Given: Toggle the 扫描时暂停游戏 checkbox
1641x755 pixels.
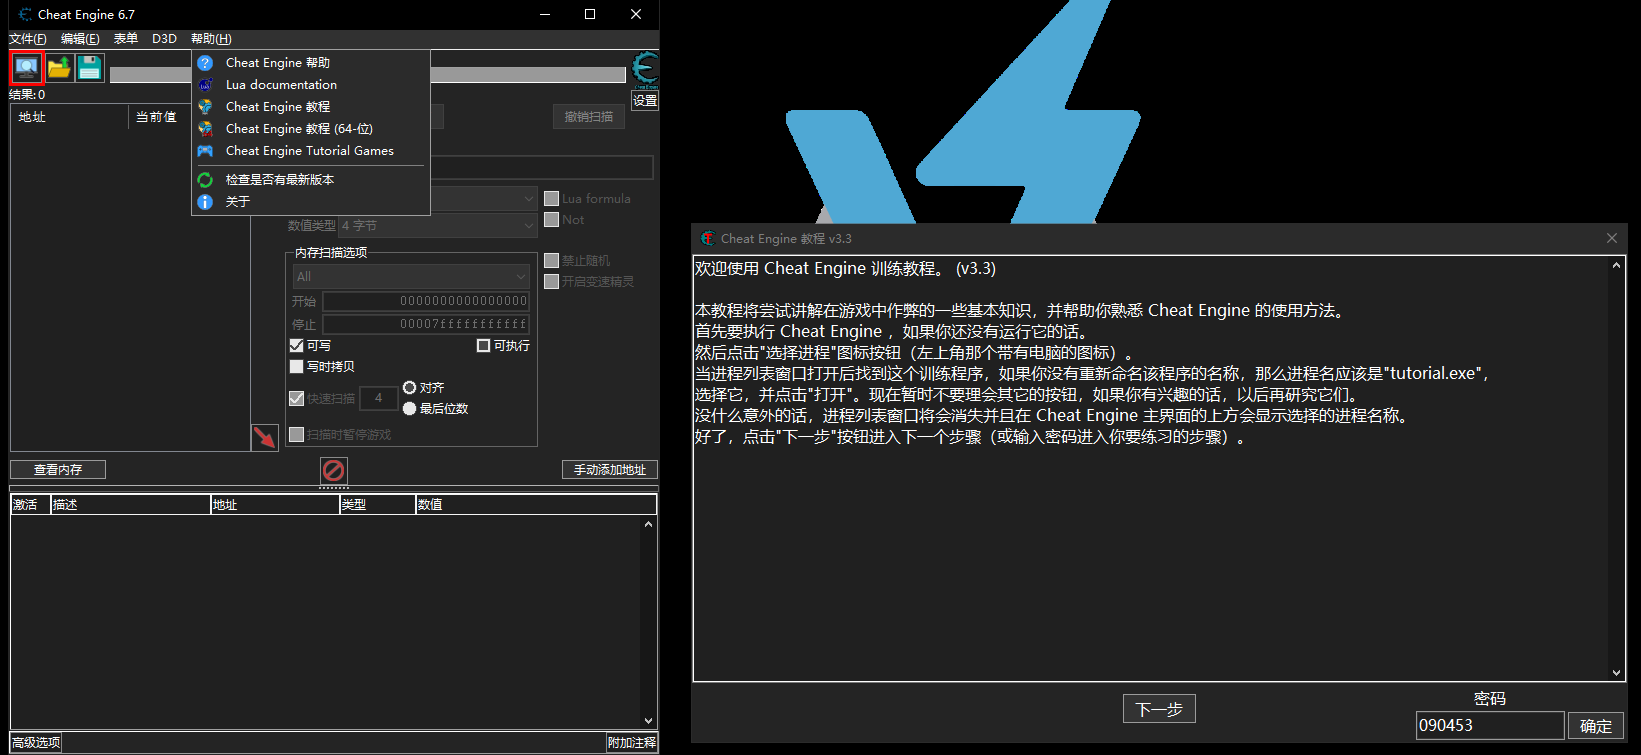Looking at the screenshot, I should 296,434.
